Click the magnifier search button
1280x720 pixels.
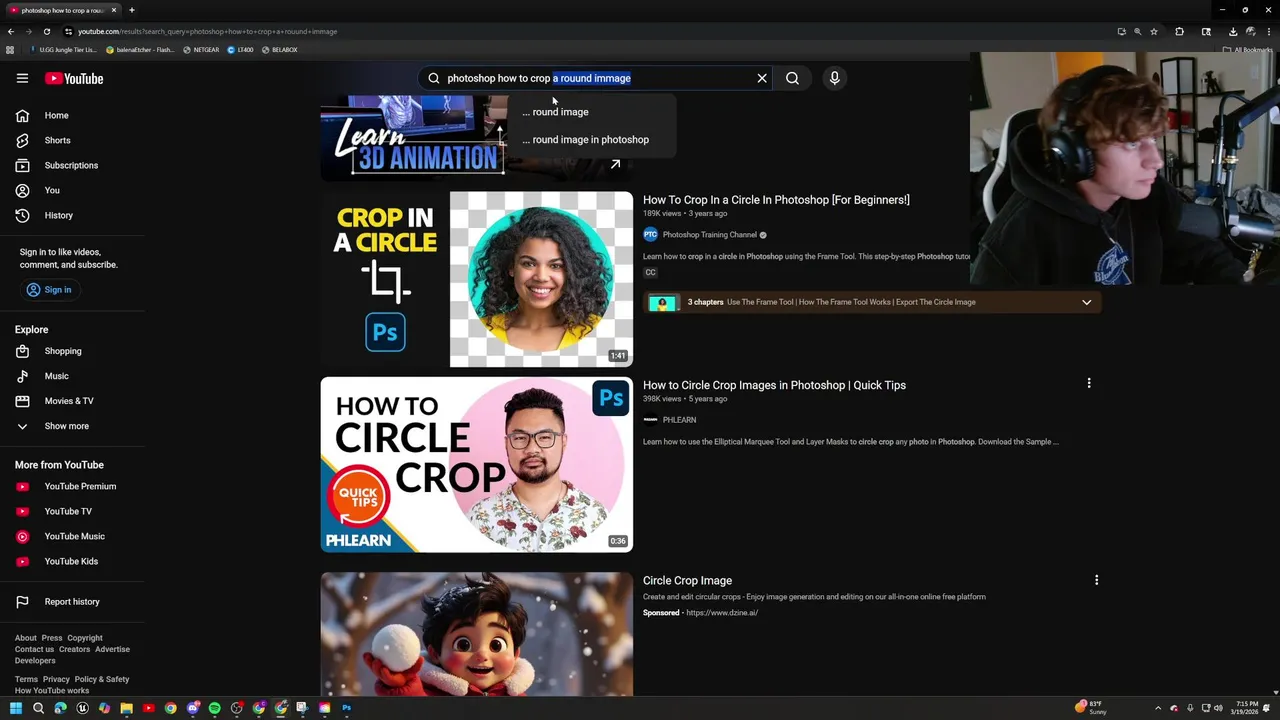tap(792, 78)
